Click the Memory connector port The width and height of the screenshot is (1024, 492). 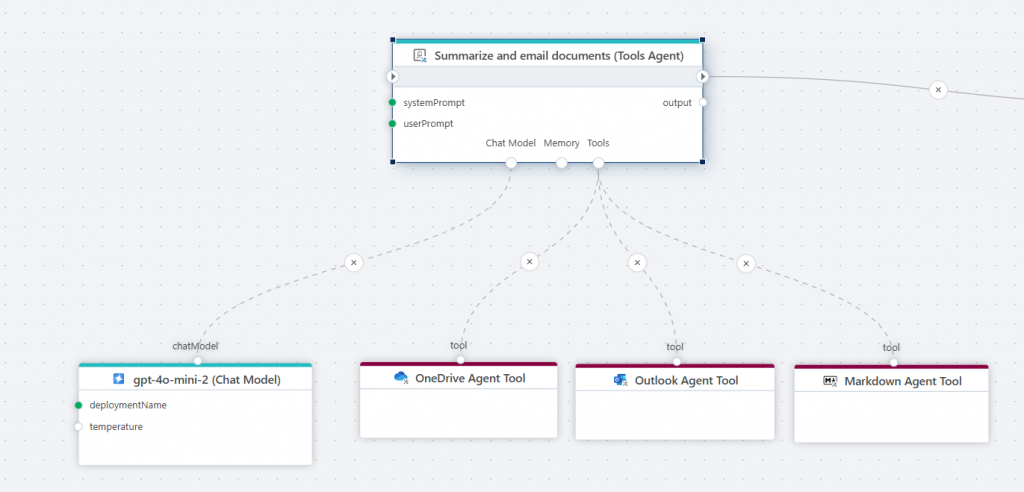click(x=562, y=163)
